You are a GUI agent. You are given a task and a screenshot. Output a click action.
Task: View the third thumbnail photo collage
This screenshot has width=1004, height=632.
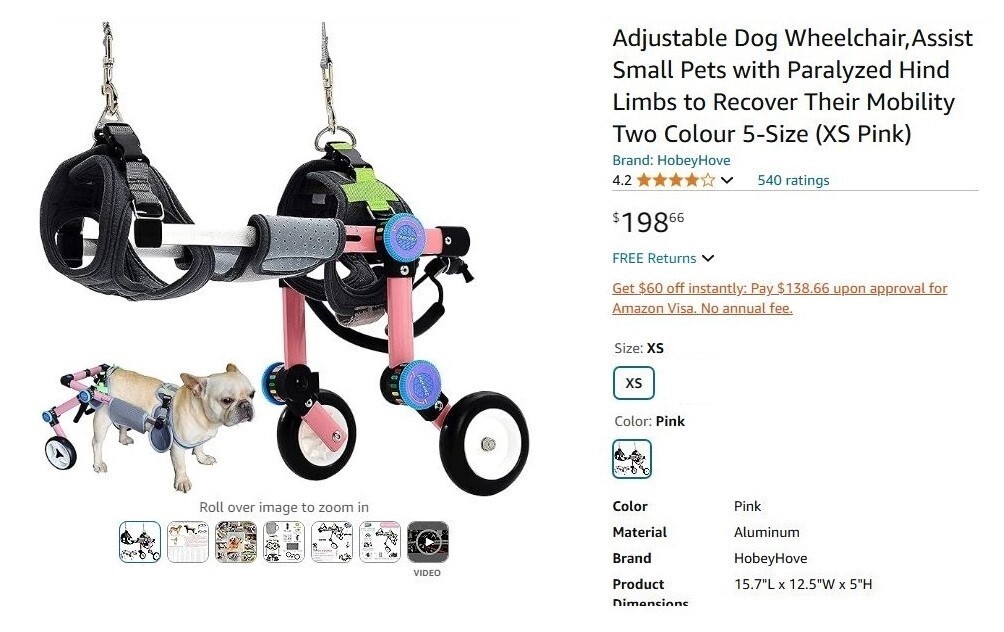click(x=236, y=542)
